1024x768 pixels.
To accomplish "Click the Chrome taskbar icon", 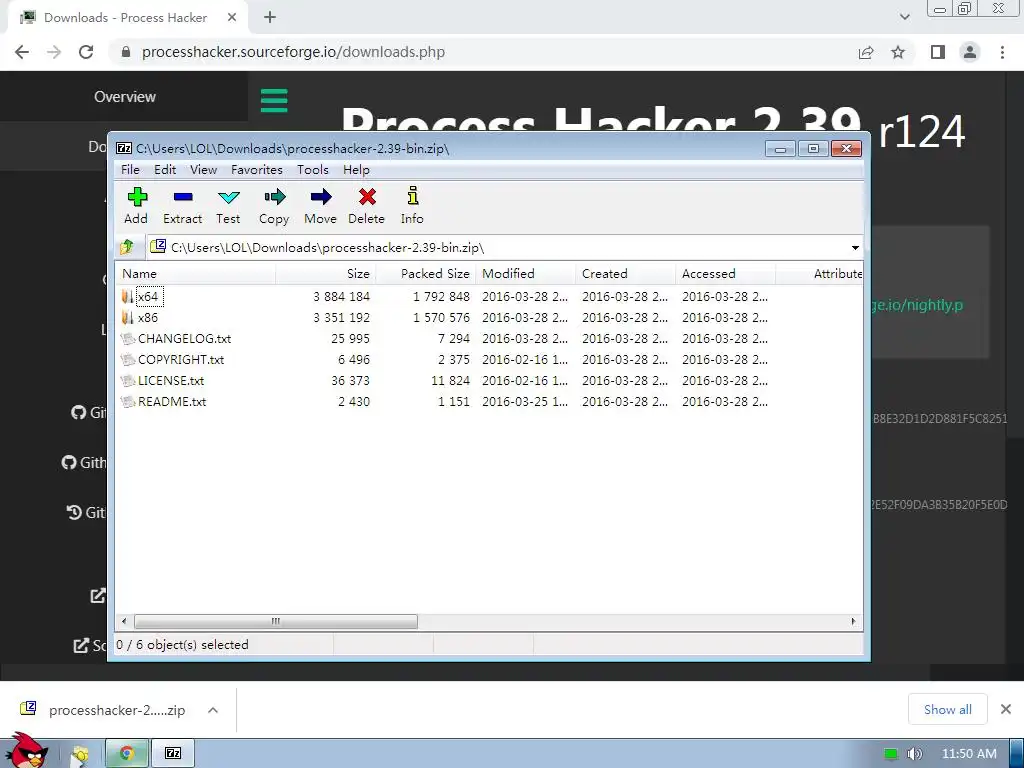I will click(127, 753).
